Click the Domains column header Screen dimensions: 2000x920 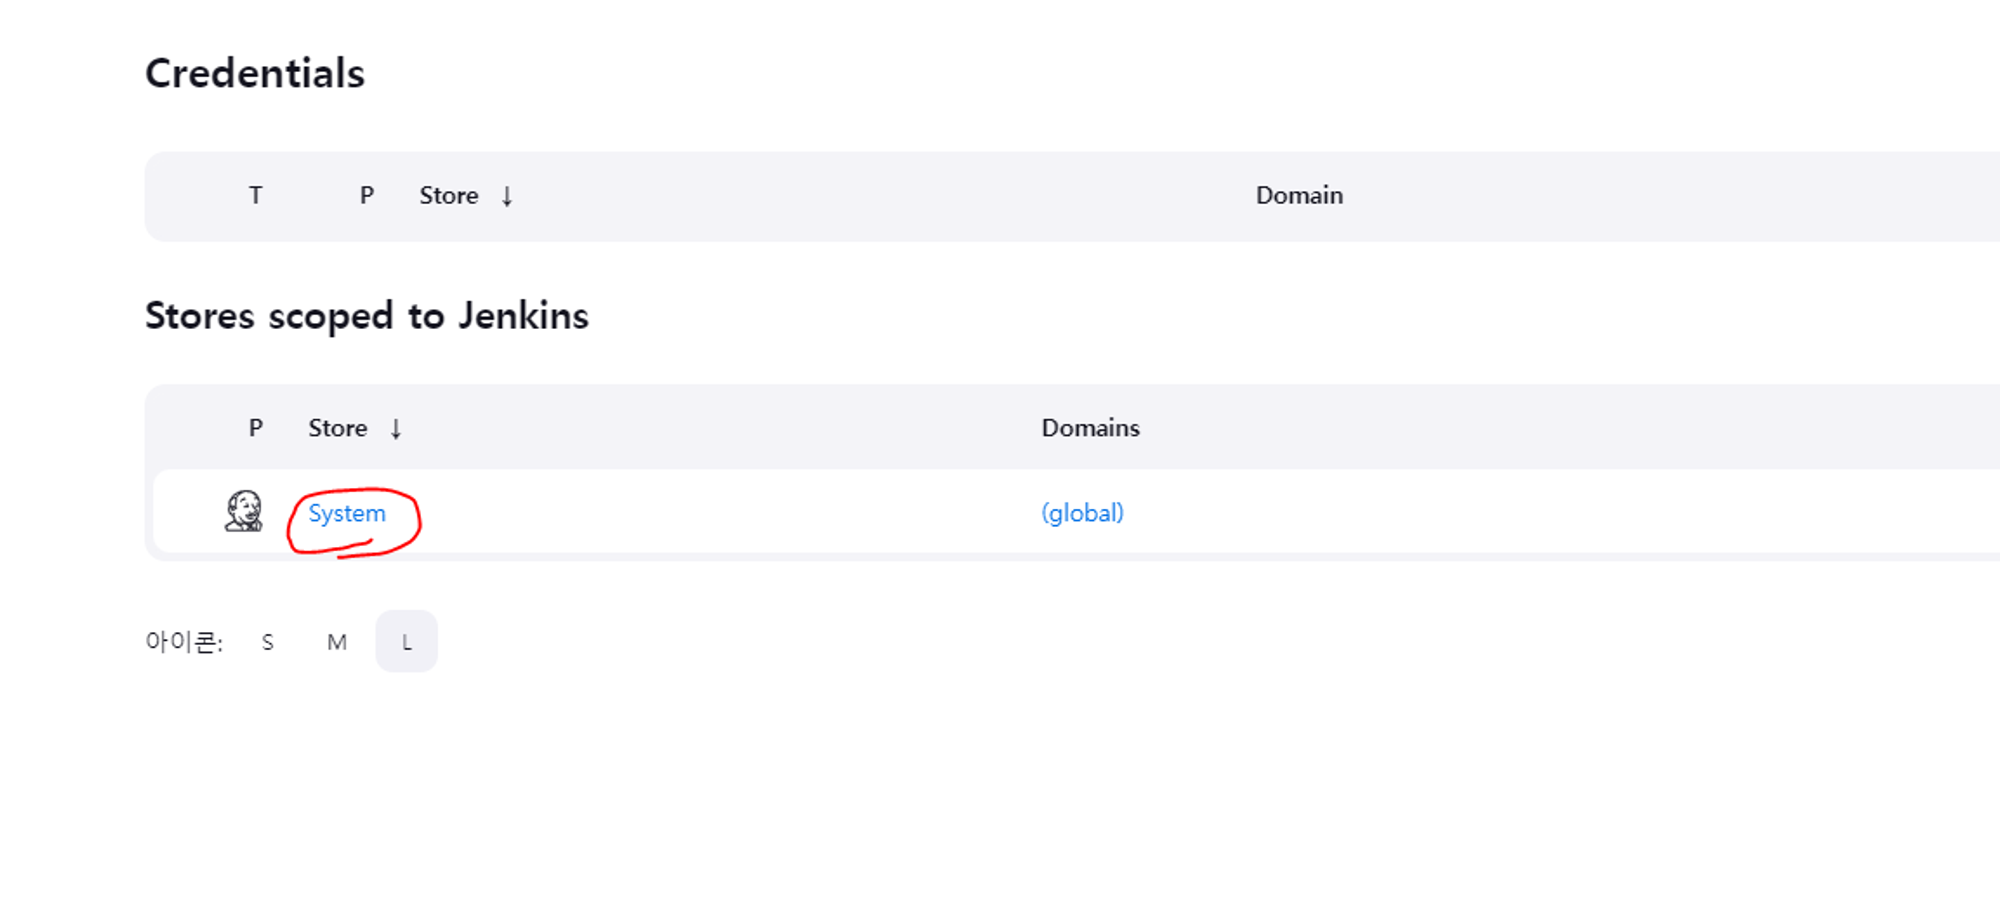[x=1091, y=428]
